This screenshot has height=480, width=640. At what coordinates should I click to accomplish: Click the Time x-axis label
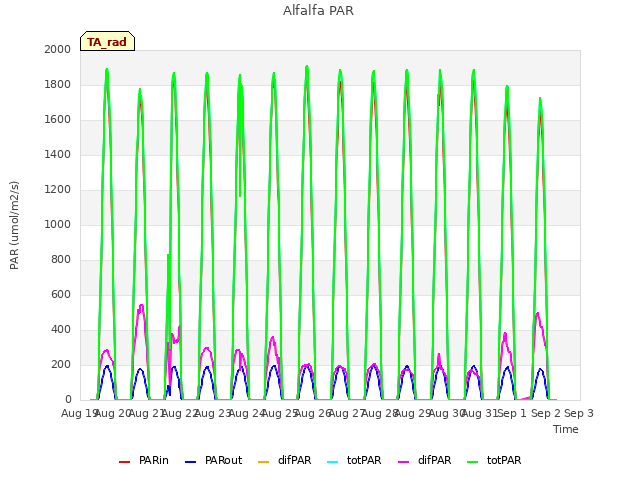point(566,429)
